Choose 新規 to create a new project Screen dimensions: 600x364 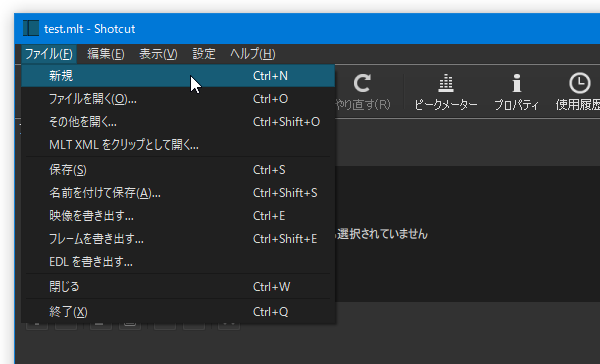point(178,76)
